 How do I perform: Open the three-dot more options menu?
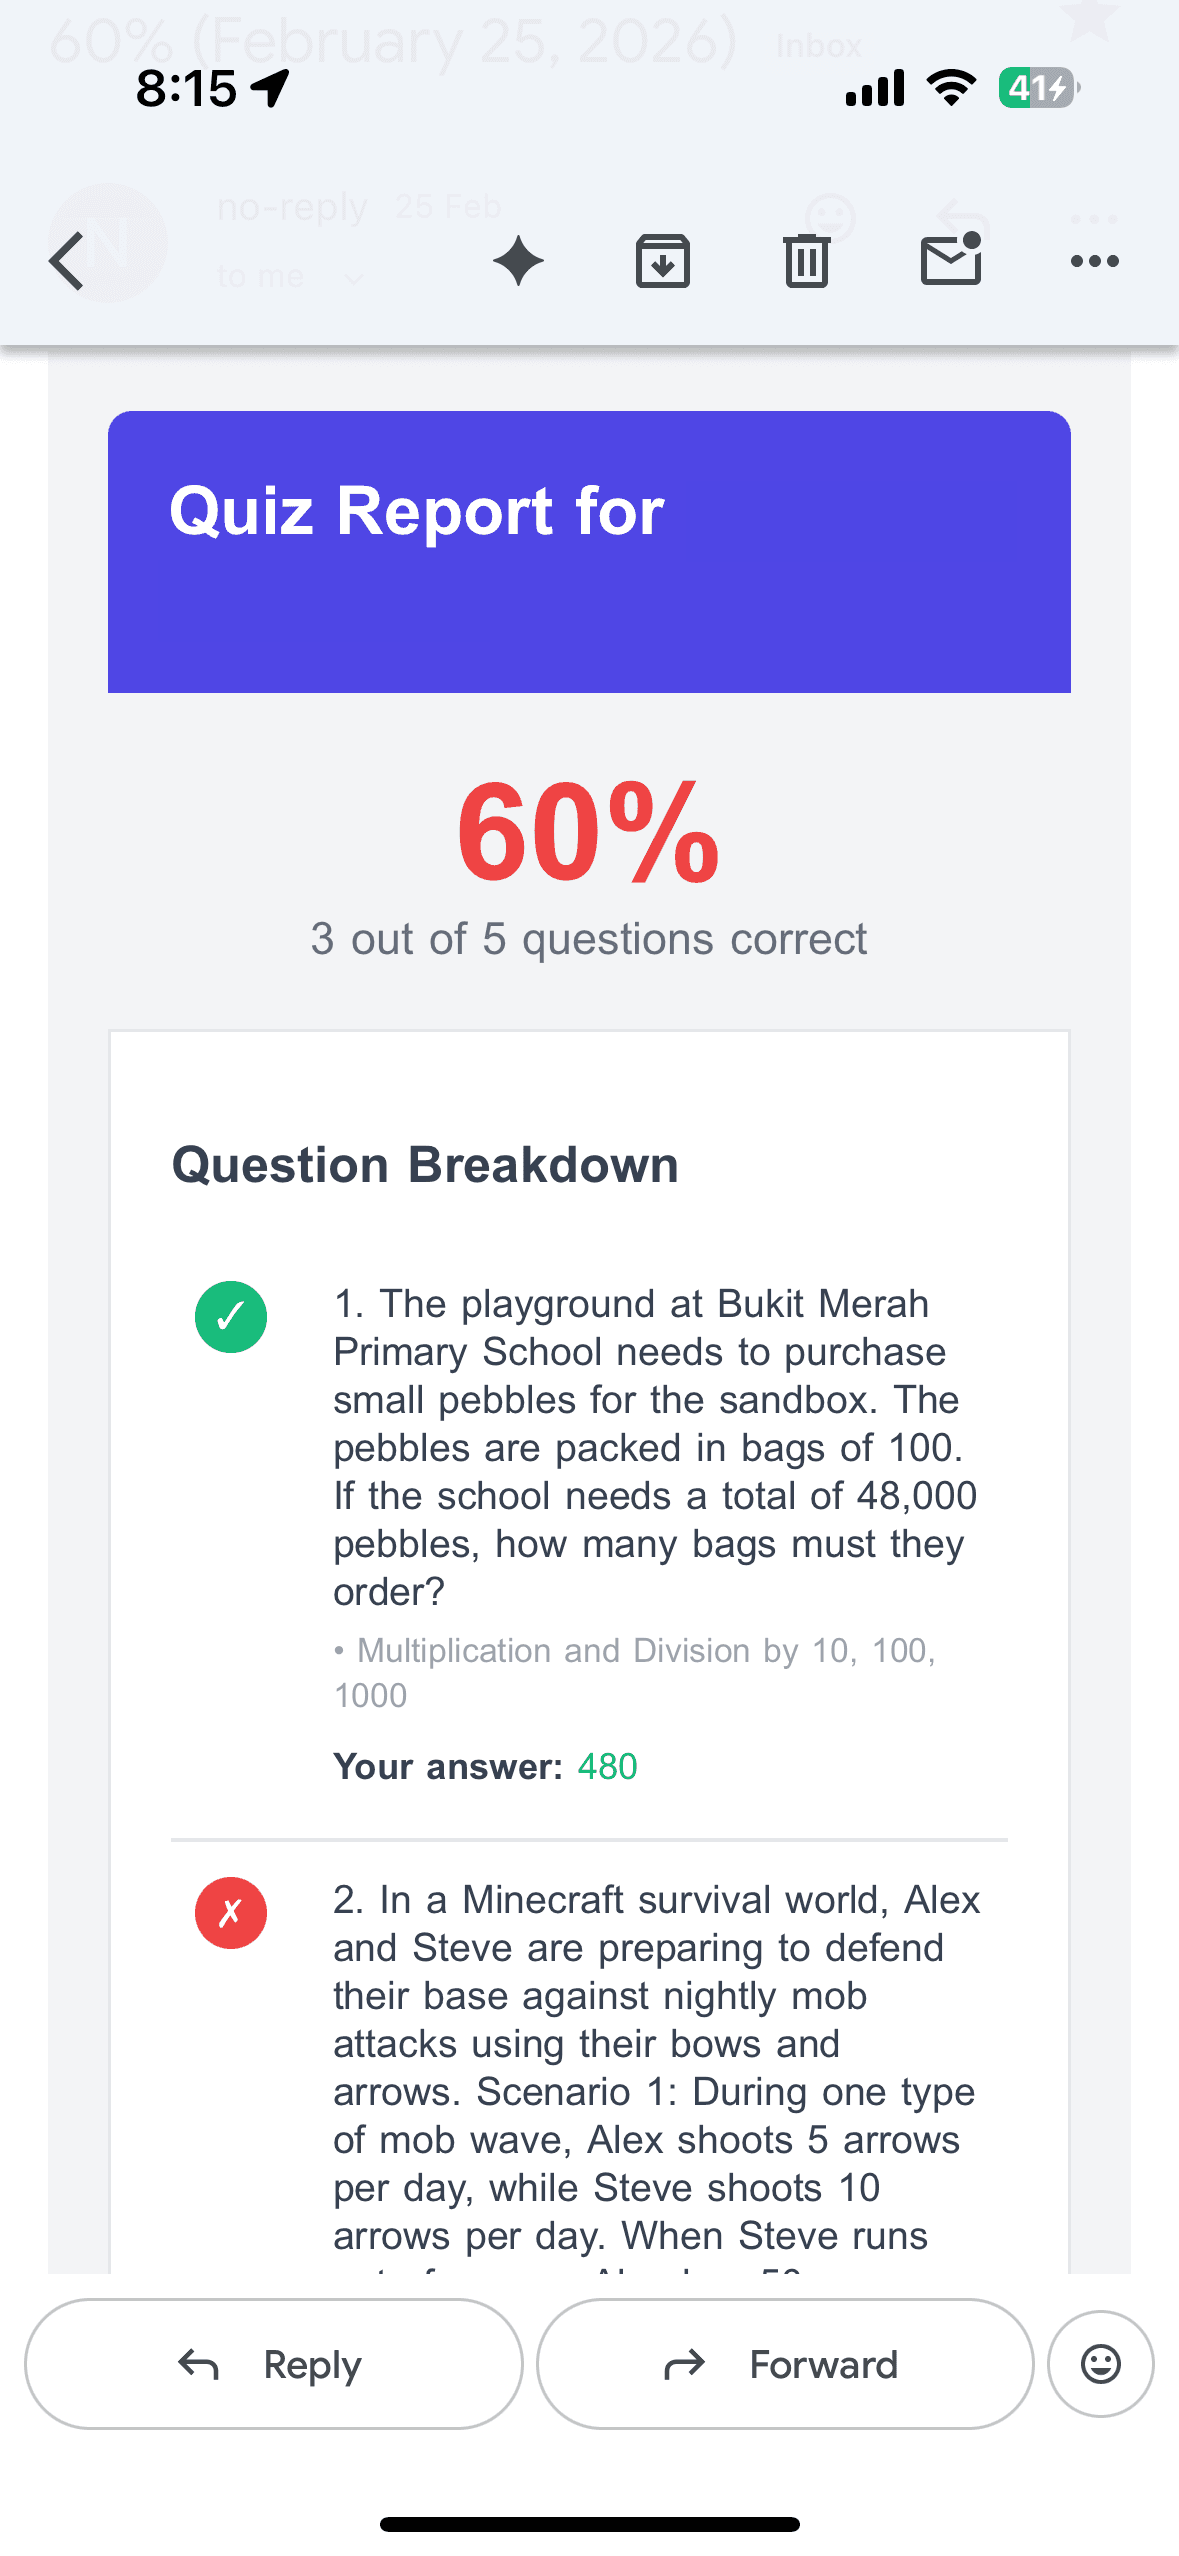[x=1094, y=261]
